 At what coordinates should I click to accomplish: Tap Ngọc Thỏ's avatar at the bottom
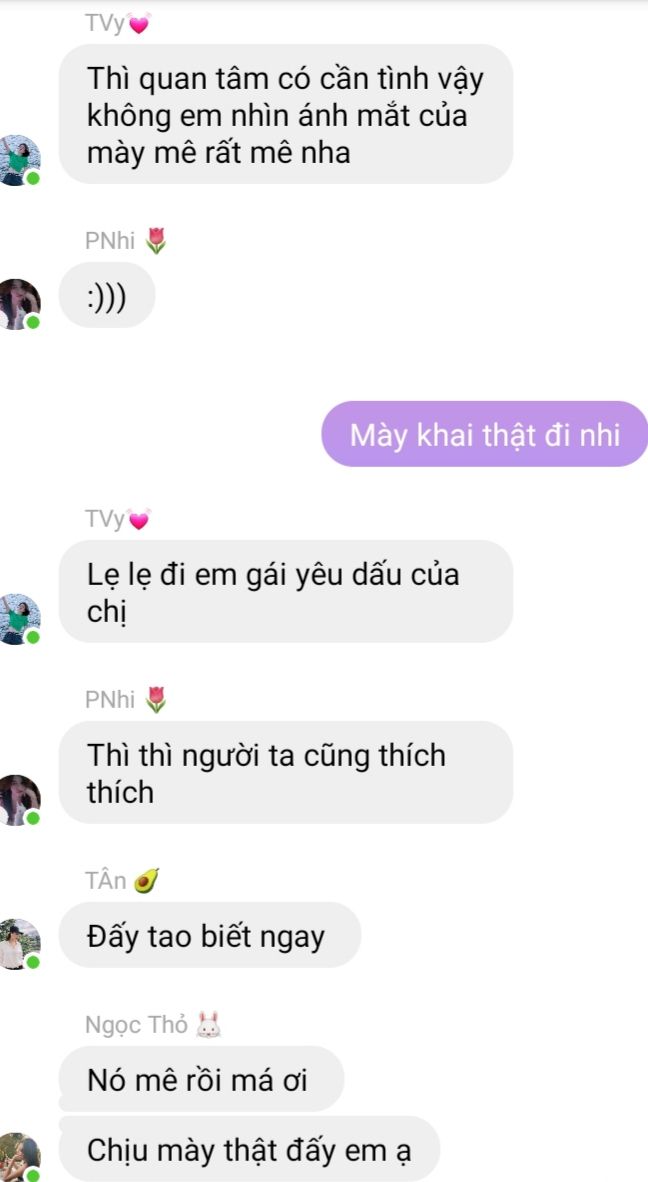click(x=19, y=1157)
